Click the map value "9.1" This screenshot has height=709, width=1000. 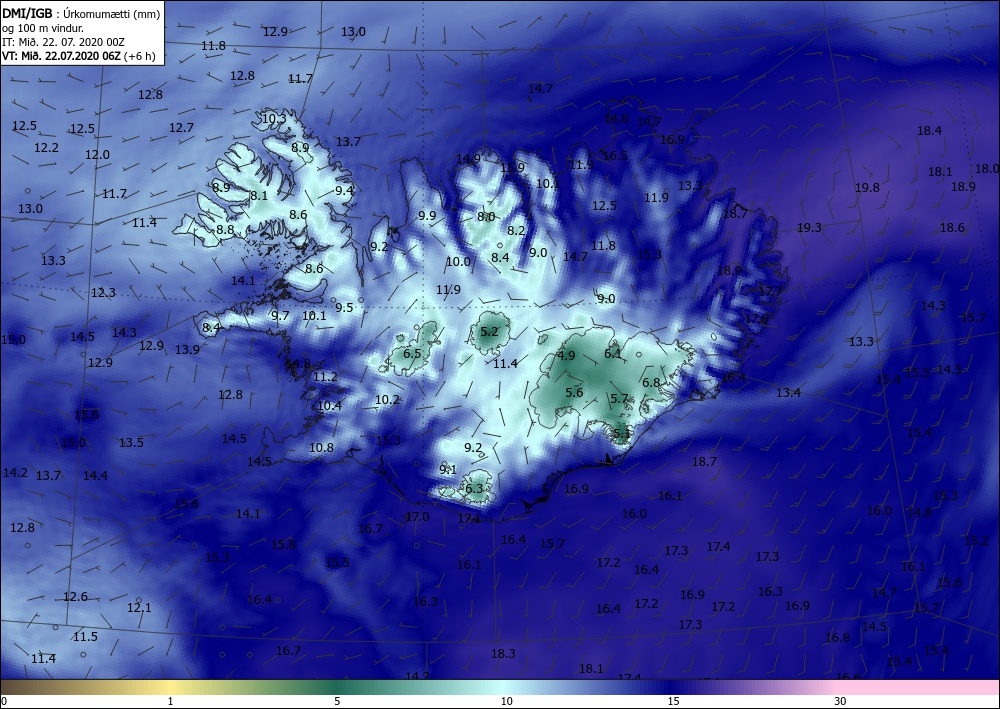[448, 469]
